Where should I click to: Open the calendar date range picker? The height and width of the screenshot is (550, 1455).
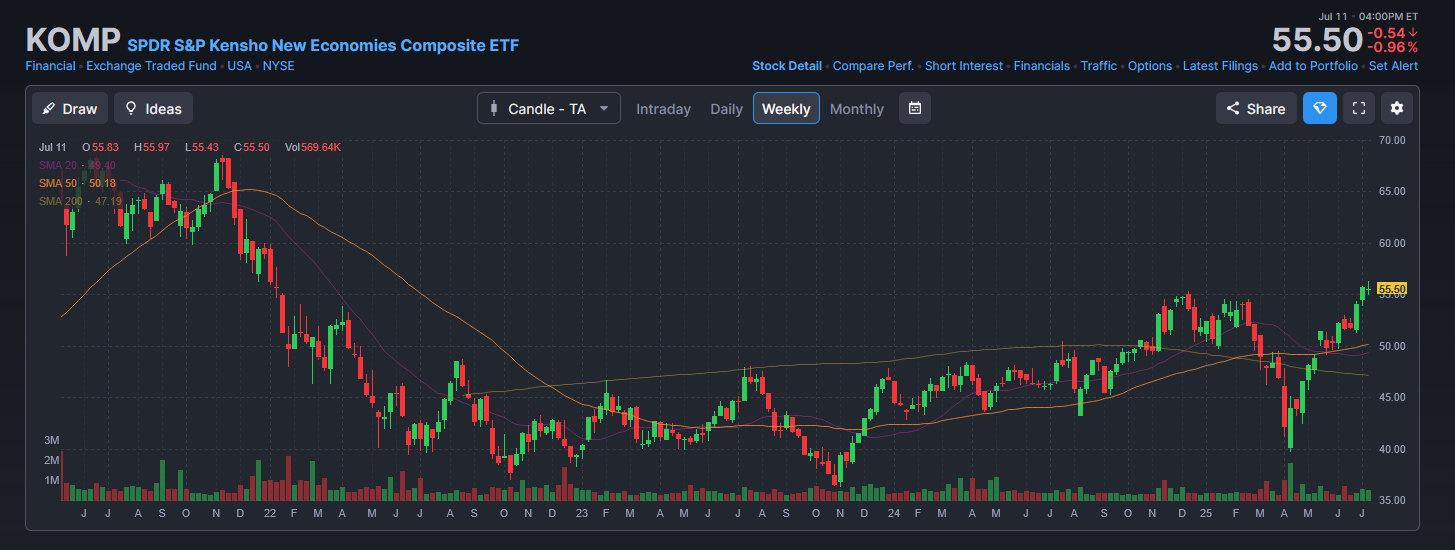tap(915, 108)
